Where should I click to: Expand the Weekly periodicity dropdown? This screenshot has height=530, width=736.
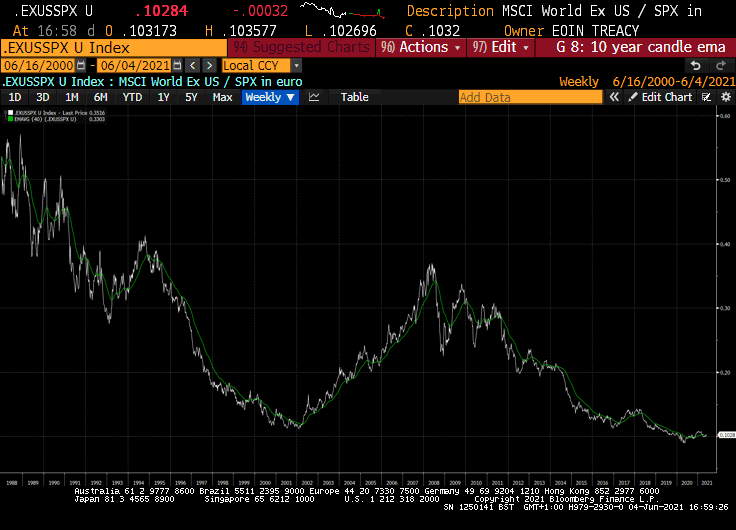[270, 97]
